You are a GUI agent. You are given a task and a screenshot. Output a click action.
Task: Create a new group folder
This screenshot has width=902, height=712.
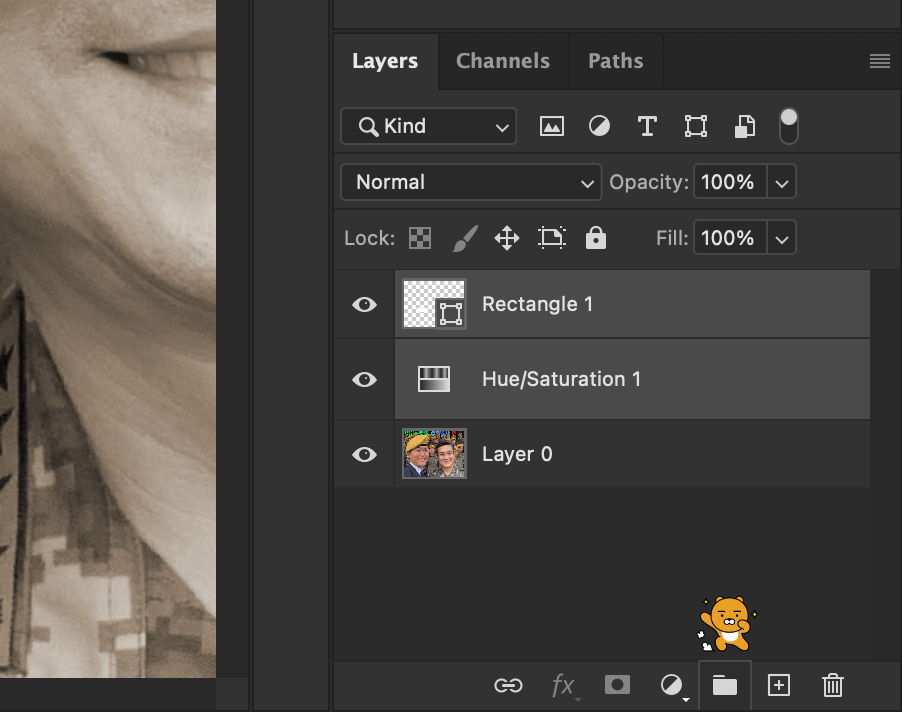pos(724,686)
